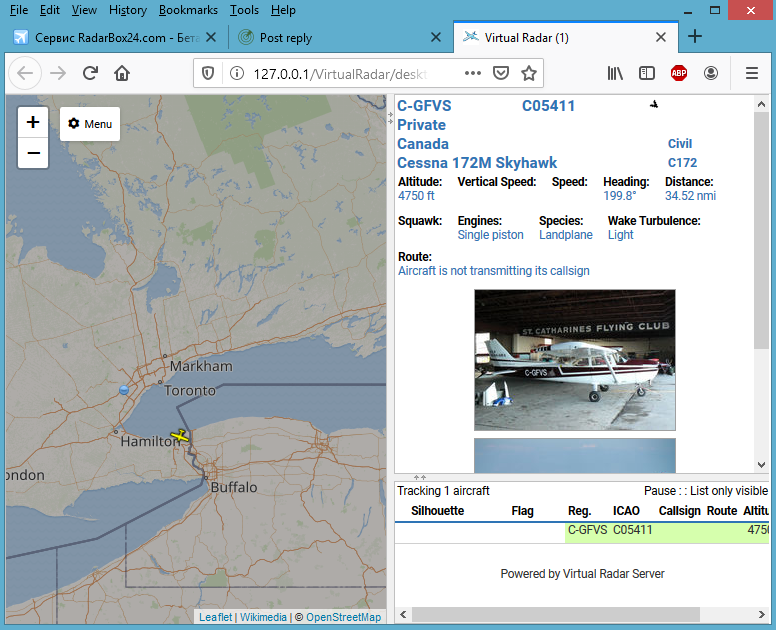
Task: Open a new browser tab
Action: pyautogui.click(x=695, y=36)
